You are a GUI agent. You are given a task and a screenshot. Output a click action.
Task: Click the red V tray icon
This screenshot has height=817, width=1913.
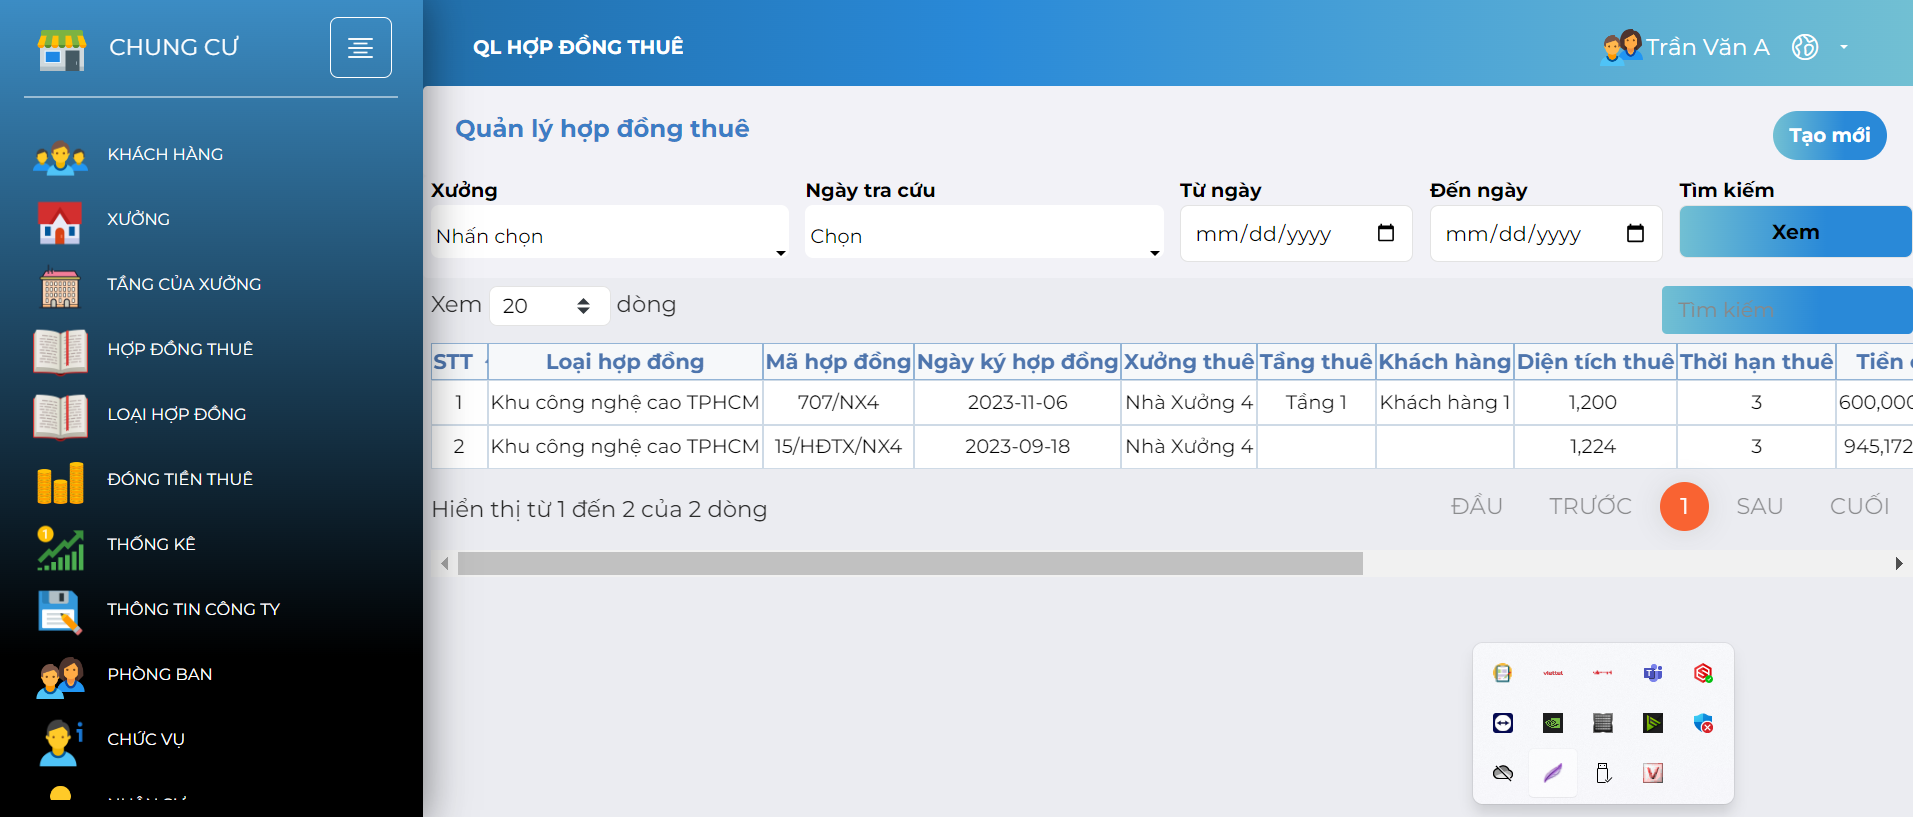click(1653, 773)
